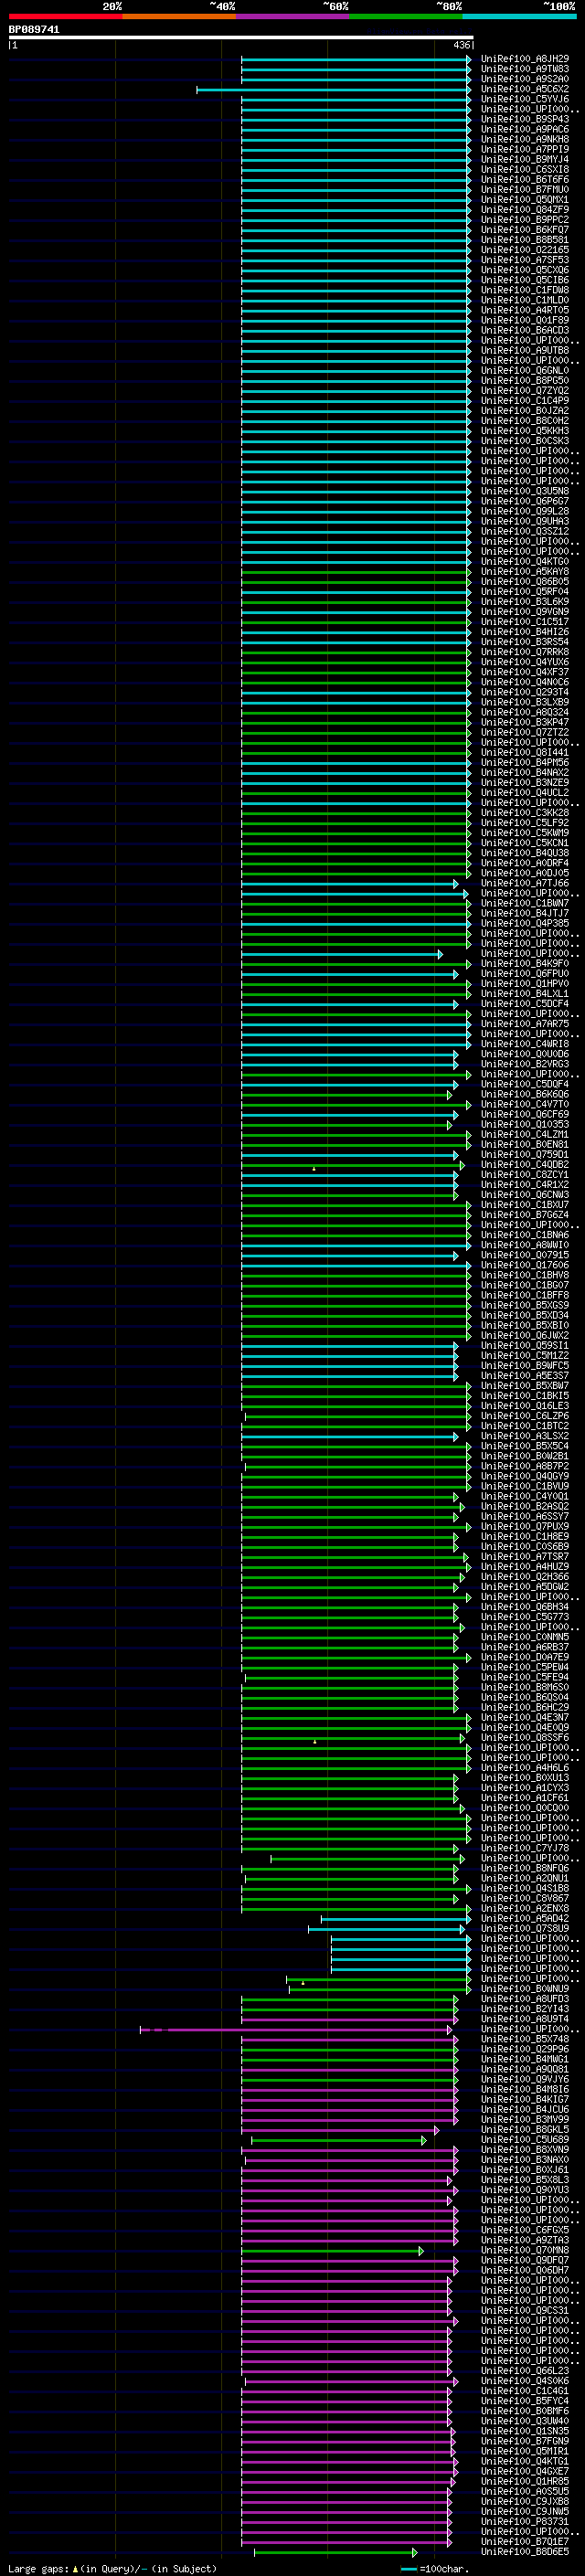Click the green alignment bar of UniRef100_B8D6E5

(335, 2552)
